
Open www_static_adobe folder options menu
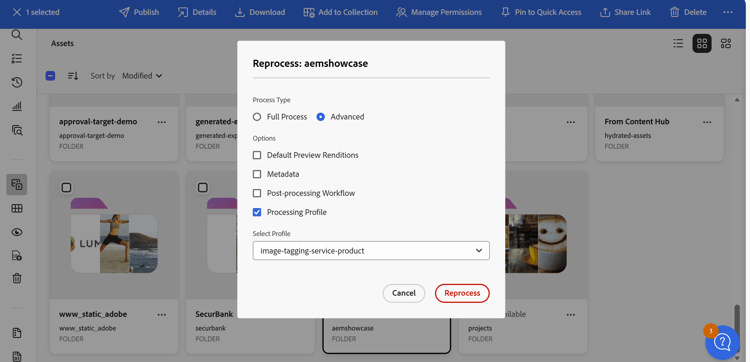162,315
